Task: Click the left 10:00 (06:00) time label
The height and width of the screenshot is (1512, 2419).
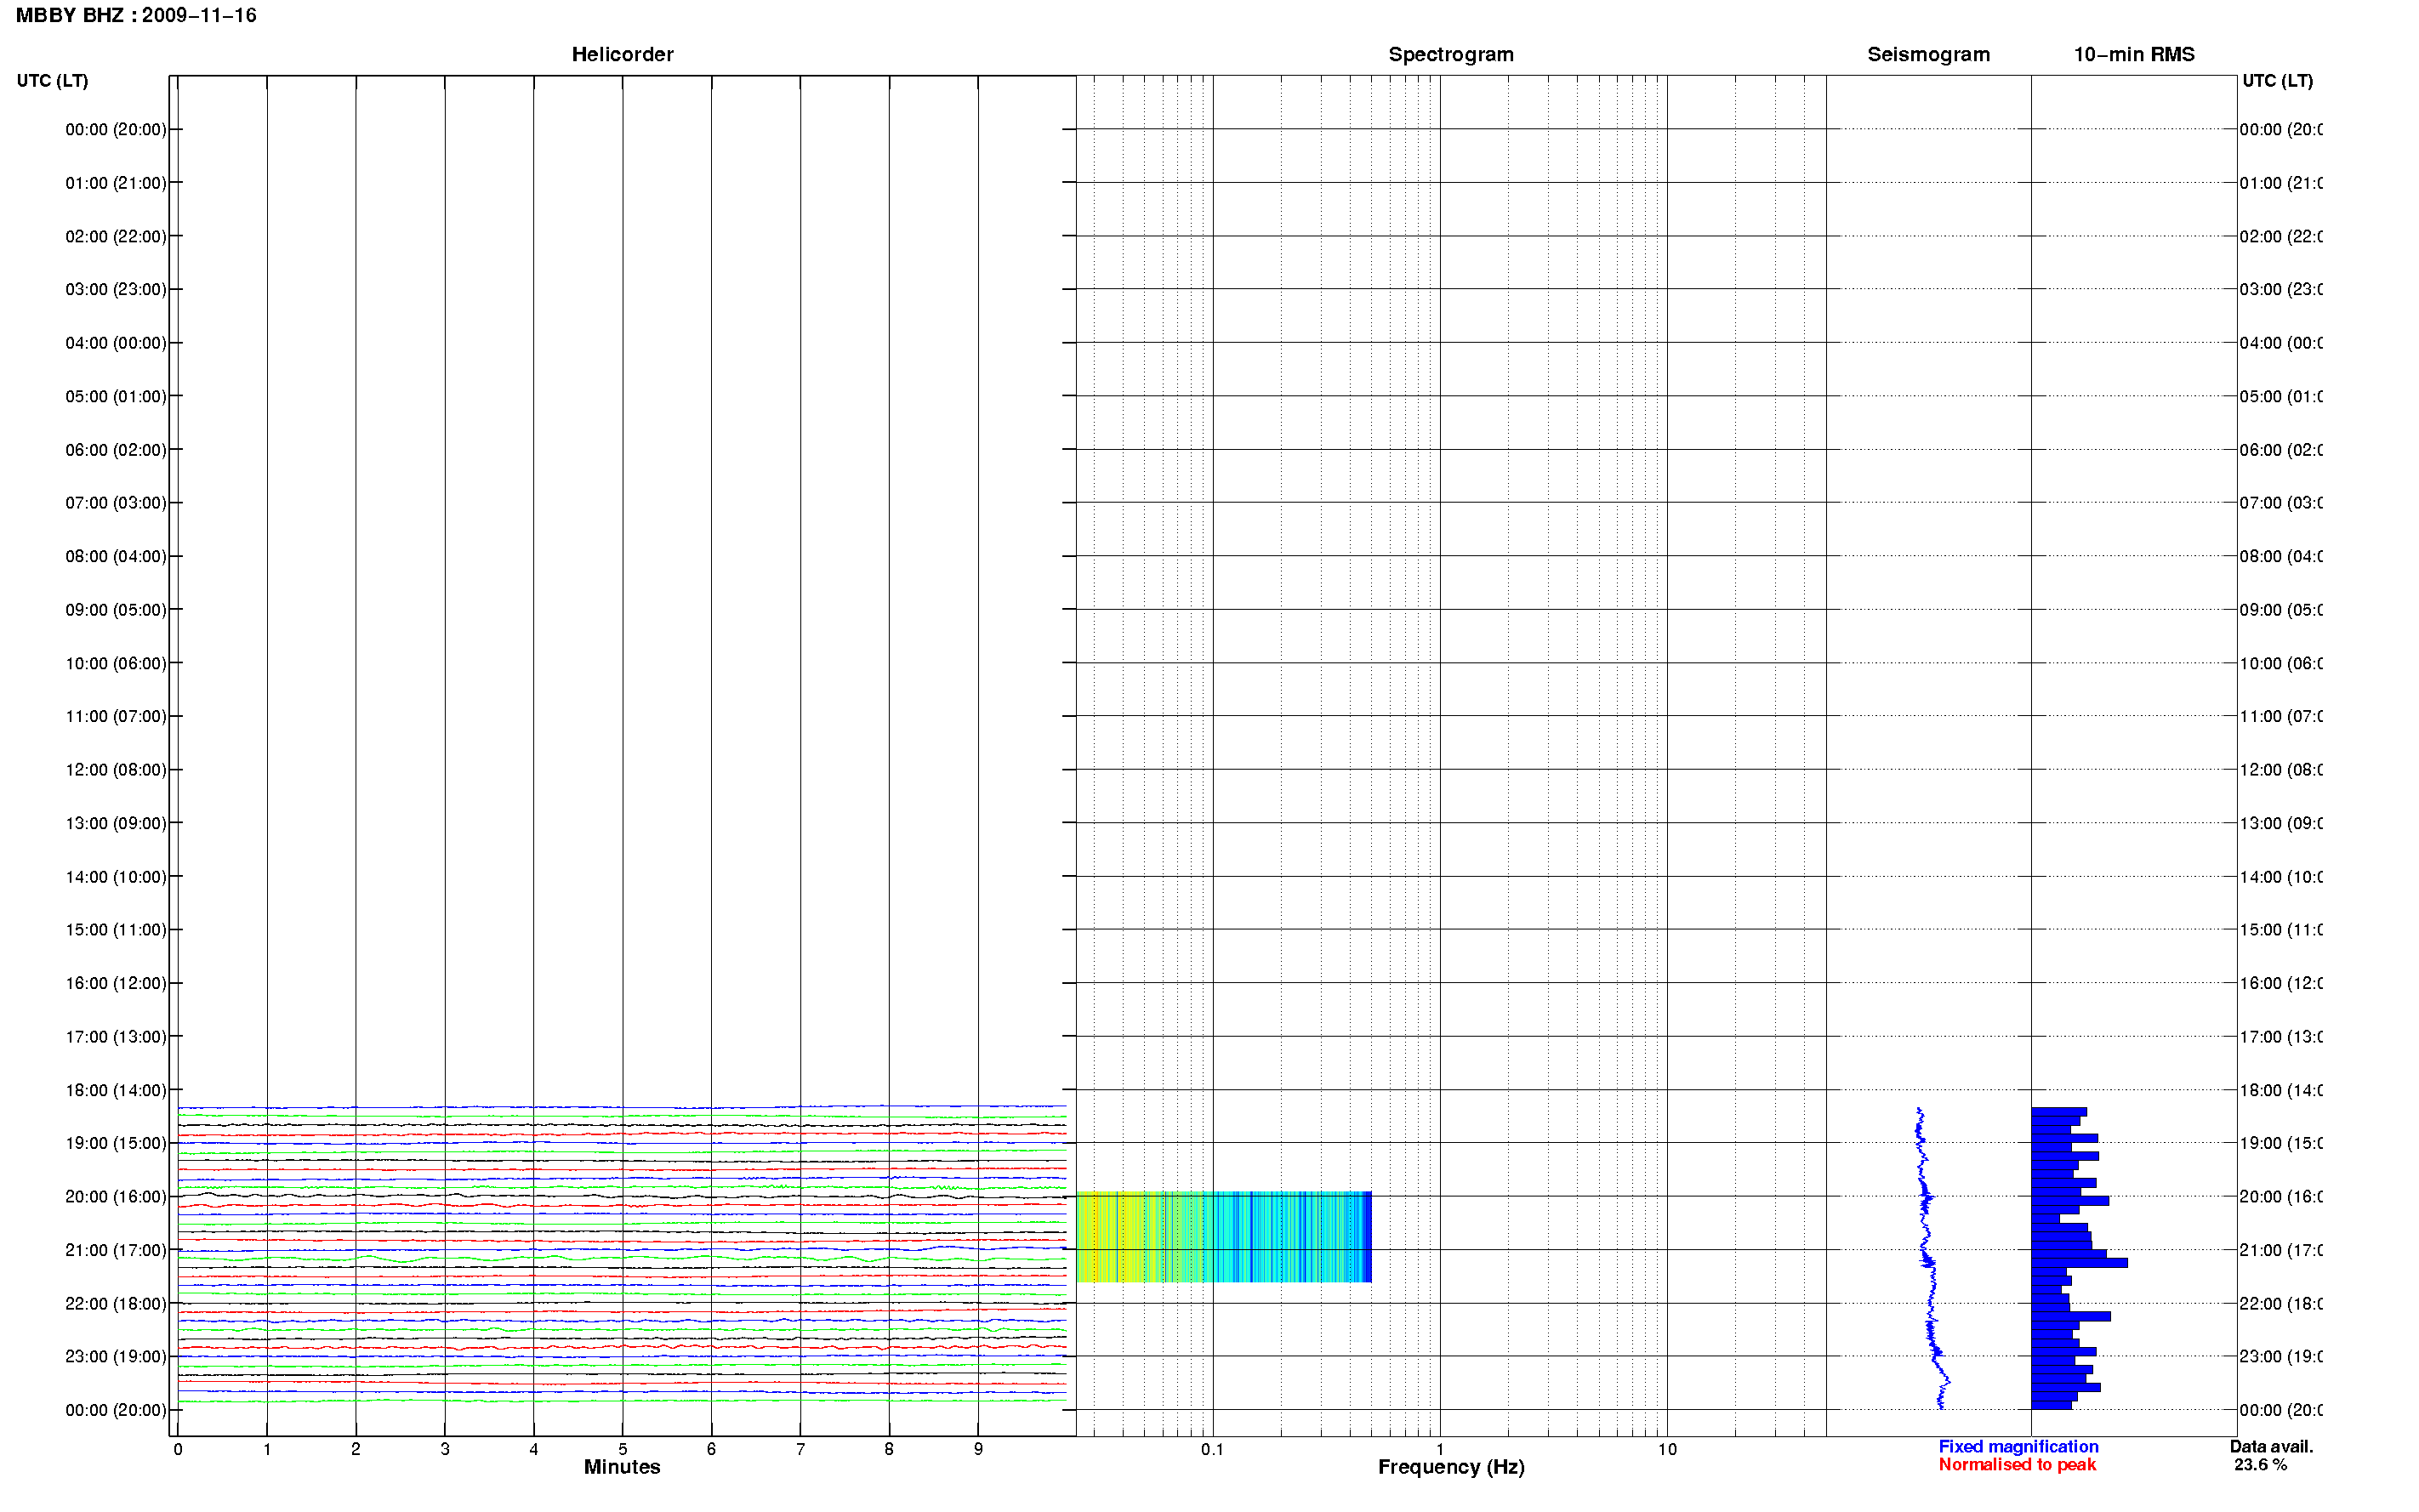Action: [x=116, y=663]
